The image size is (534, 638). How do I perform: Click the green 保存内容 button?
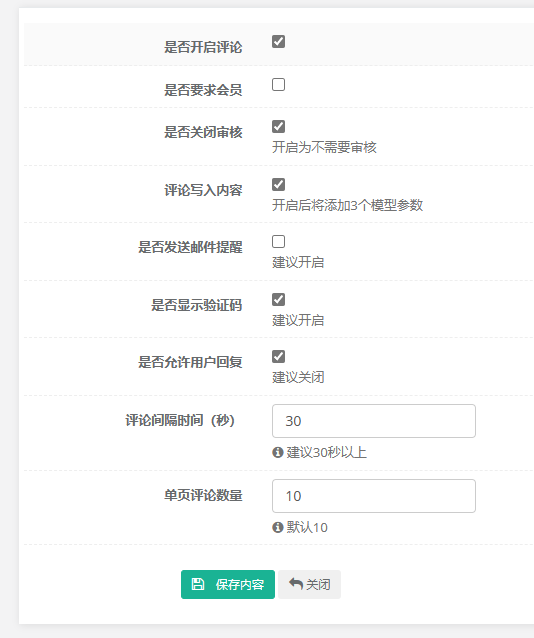228,584
